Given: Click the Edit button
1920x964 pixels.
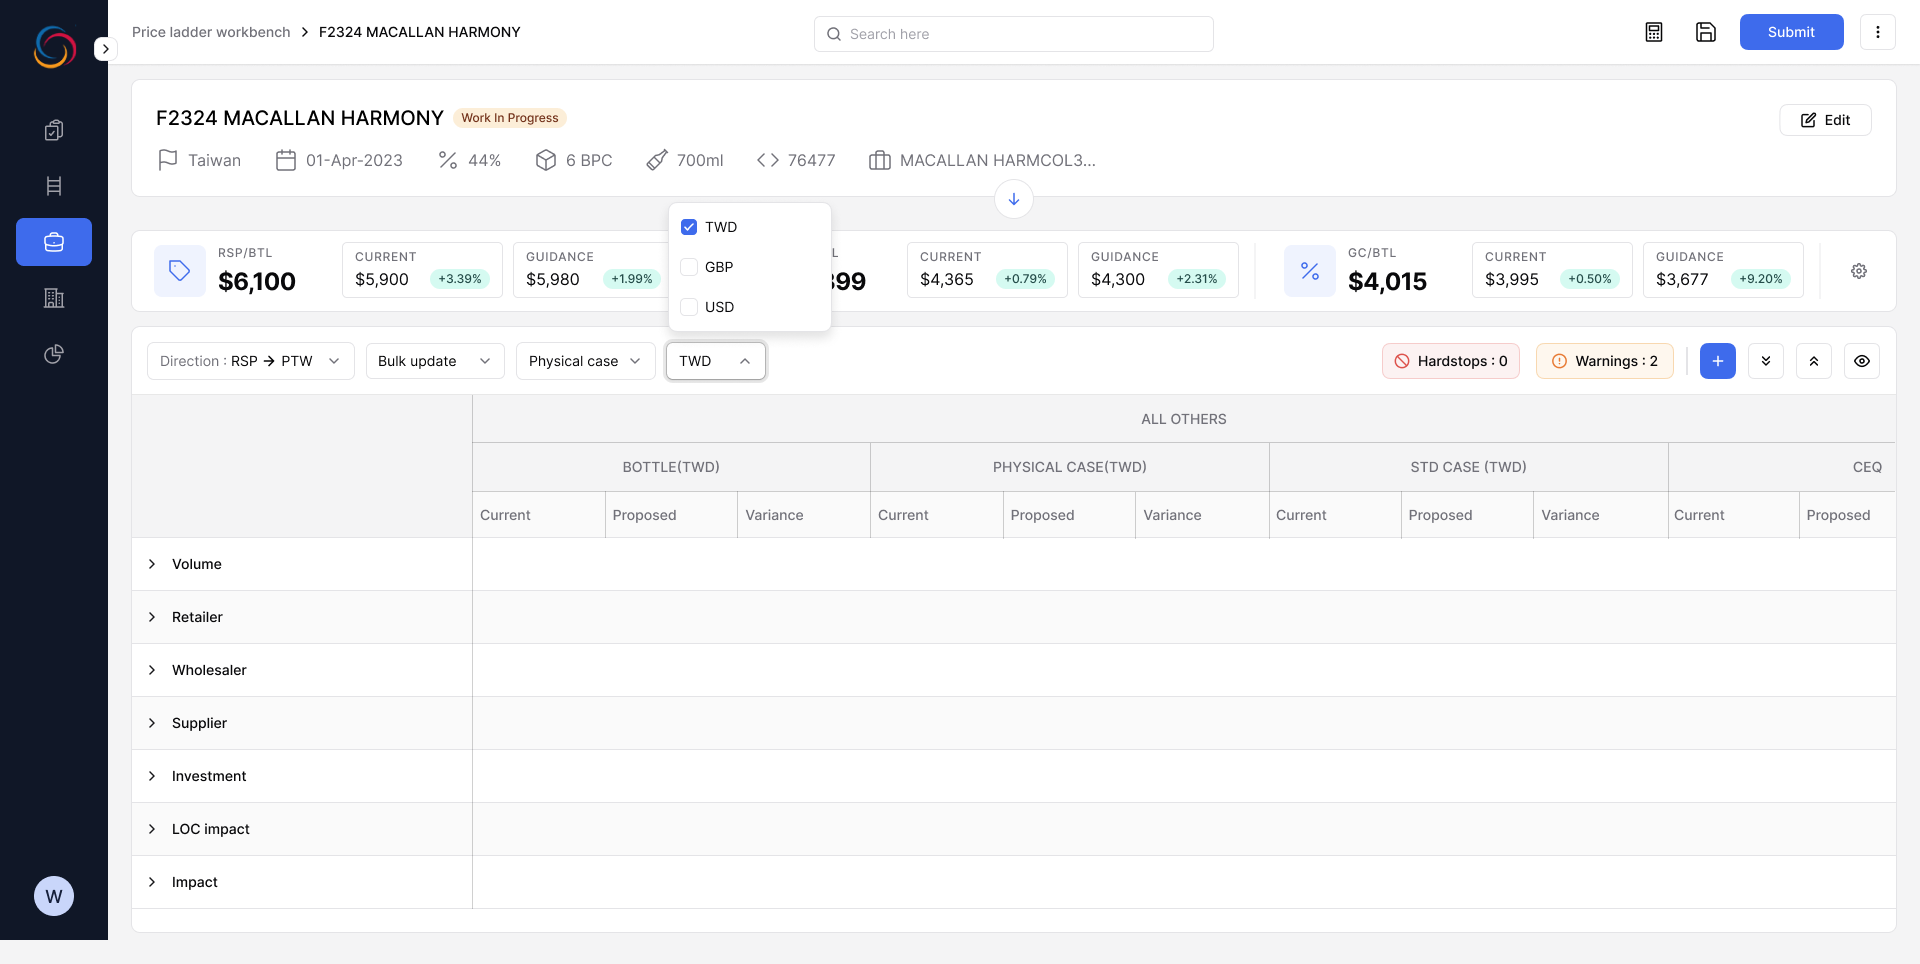Looking at the screenshot, I should point(1825,120).
